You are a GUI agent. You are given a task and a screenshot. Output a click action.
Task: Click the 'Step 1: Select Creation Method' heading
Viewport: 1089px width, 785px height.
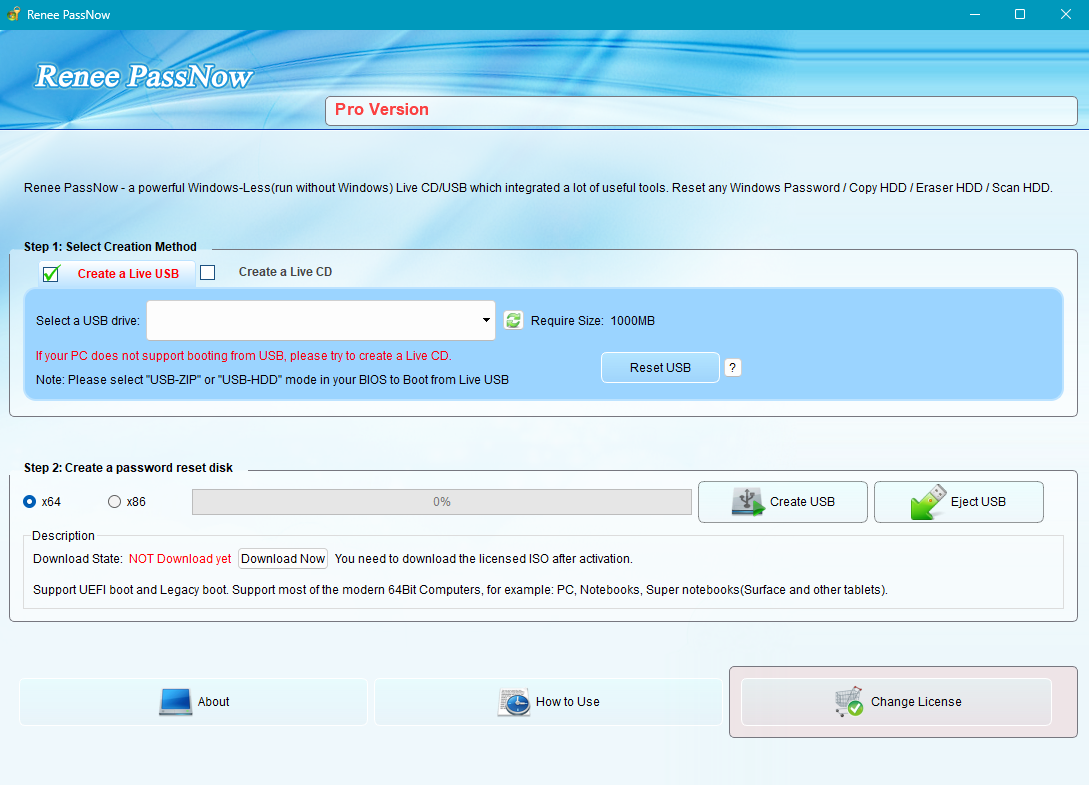coord(110,247)
